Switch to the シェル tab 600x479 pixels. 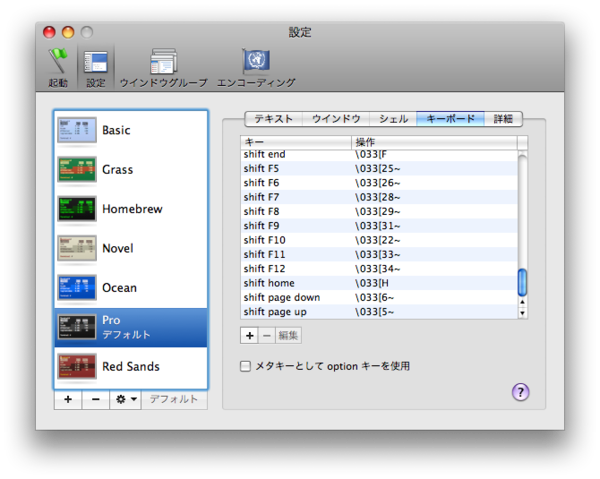[x=393, y=119]
